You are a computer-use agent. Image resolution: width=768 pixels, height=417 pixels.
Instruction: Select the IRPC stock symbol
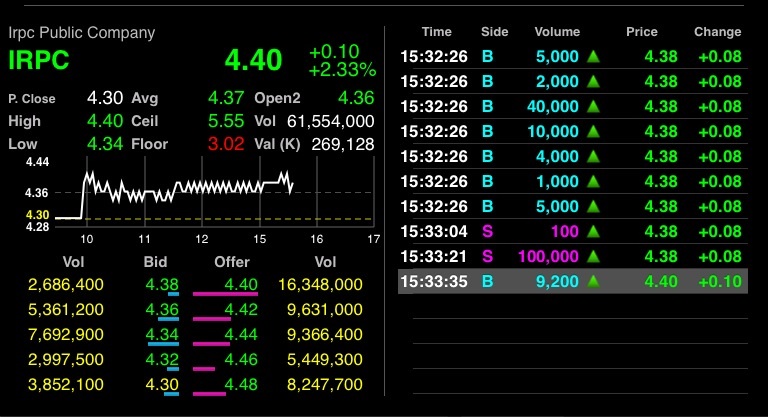pos(39,60)
